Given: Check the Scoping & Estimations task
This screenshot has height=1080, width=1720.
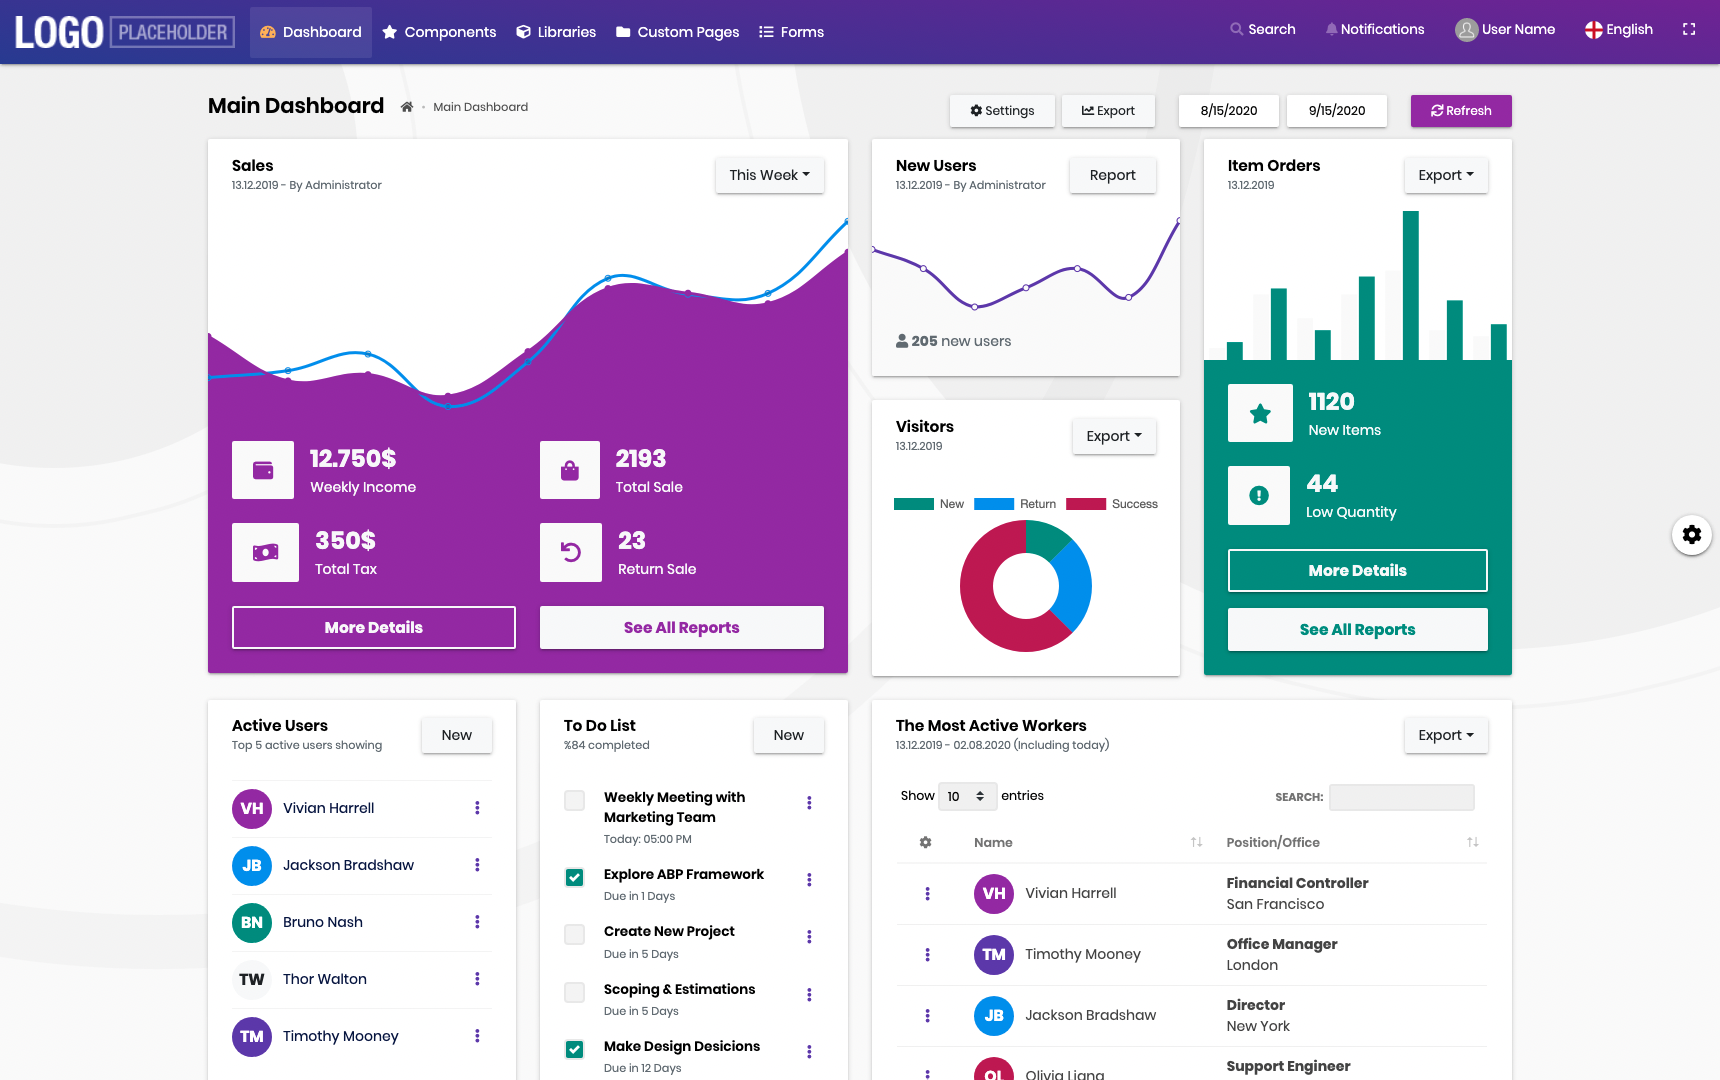Looking at the screenshot, I should click(575, 993).
